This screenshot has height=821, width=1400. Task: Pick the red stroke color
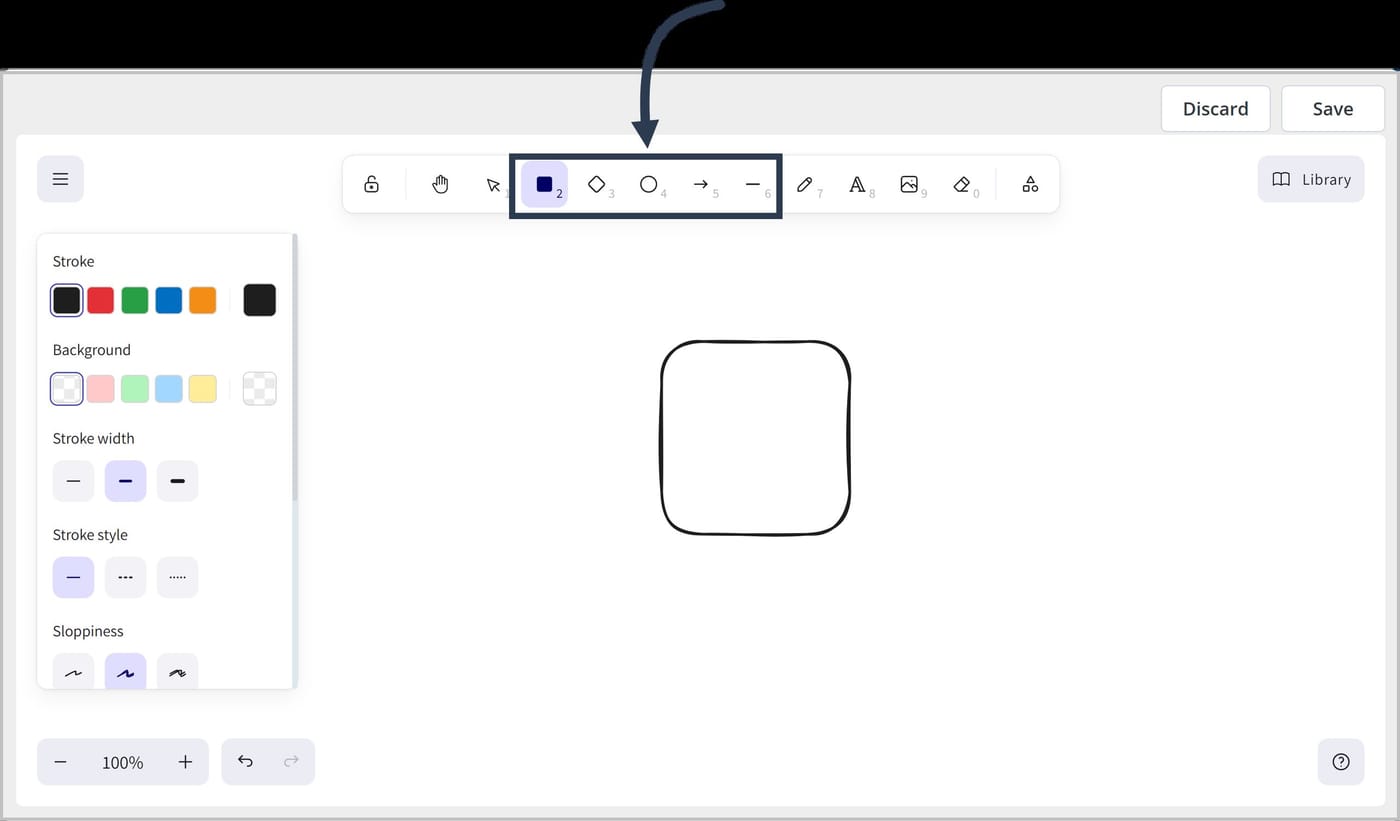pyautogui.click(x=101, y=300)
